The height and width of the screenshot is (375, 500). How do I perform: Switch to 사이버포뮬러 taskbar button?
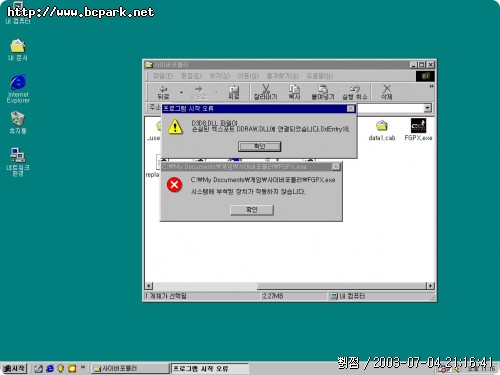tap(130, 368)
